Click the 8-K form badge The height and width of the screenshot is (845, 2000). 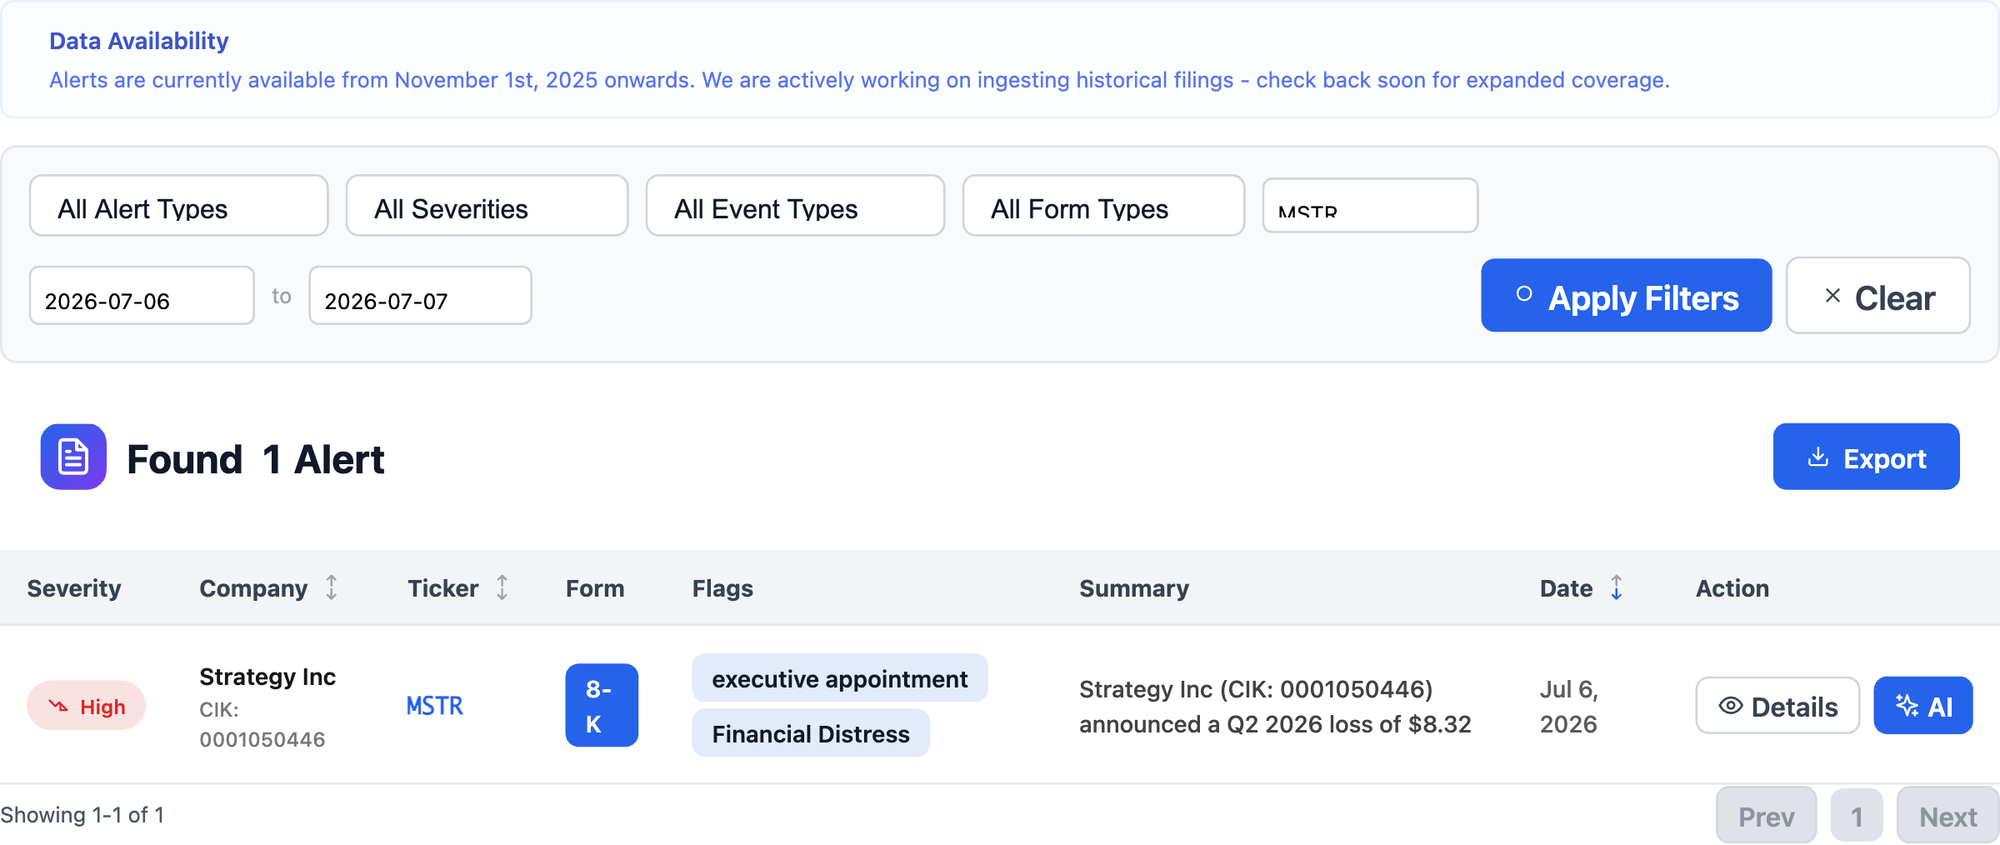pos(601,706)
